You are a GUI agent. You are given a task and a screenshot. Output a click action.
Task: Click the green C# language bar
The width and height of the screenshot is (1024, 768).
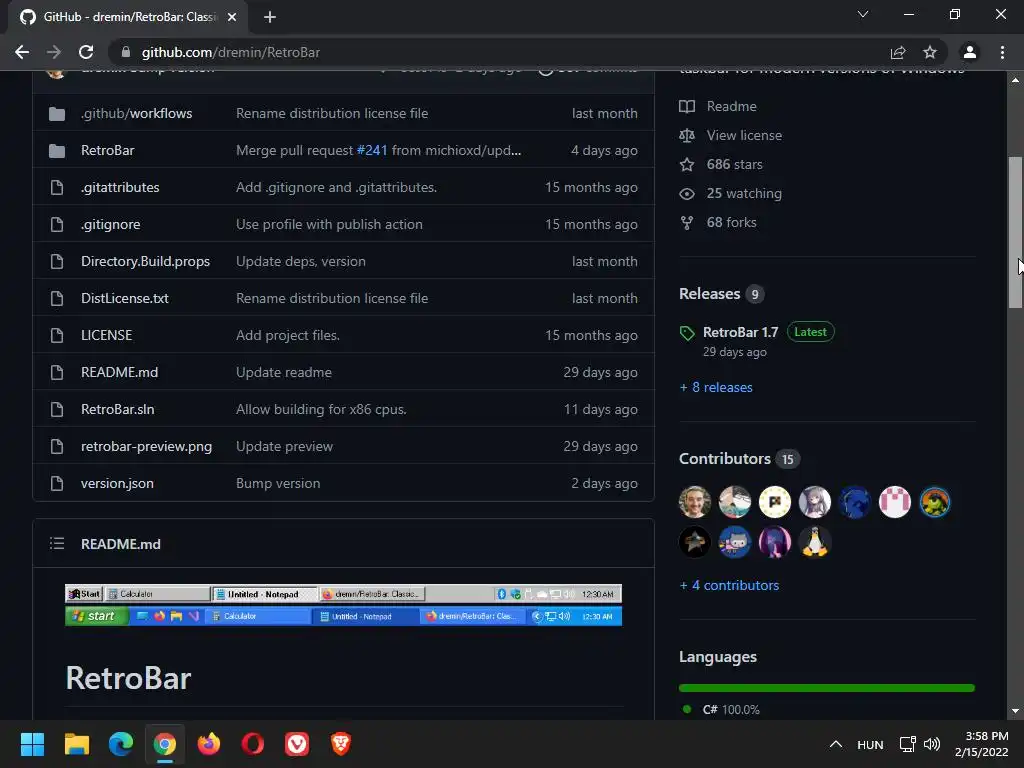(x=827, y=688)
